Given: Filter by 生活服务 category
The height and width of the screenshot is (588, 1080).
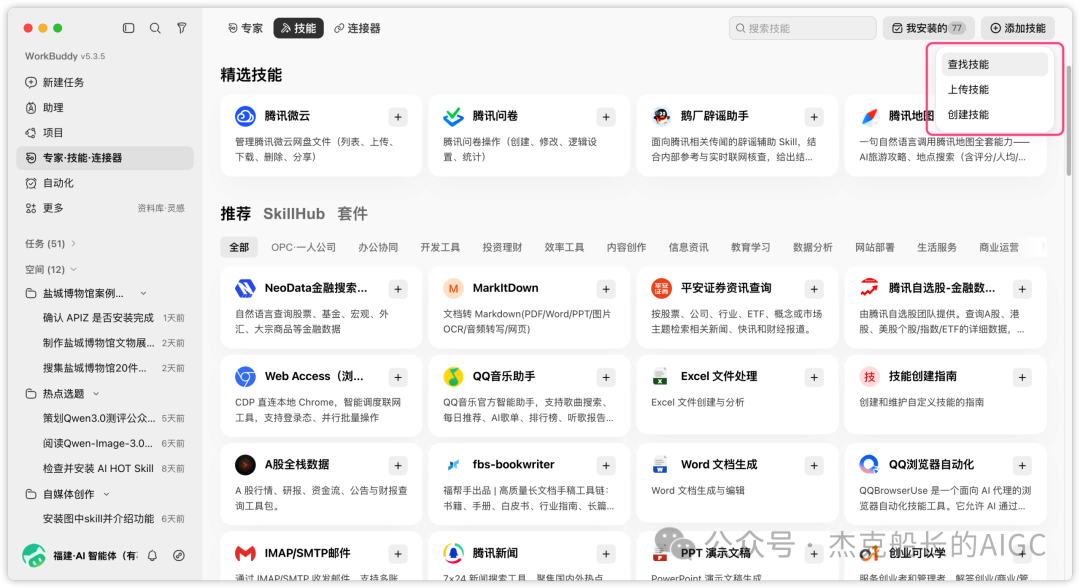Looking at the screenshot, I should pyautogui.click(x=937, y=247).
